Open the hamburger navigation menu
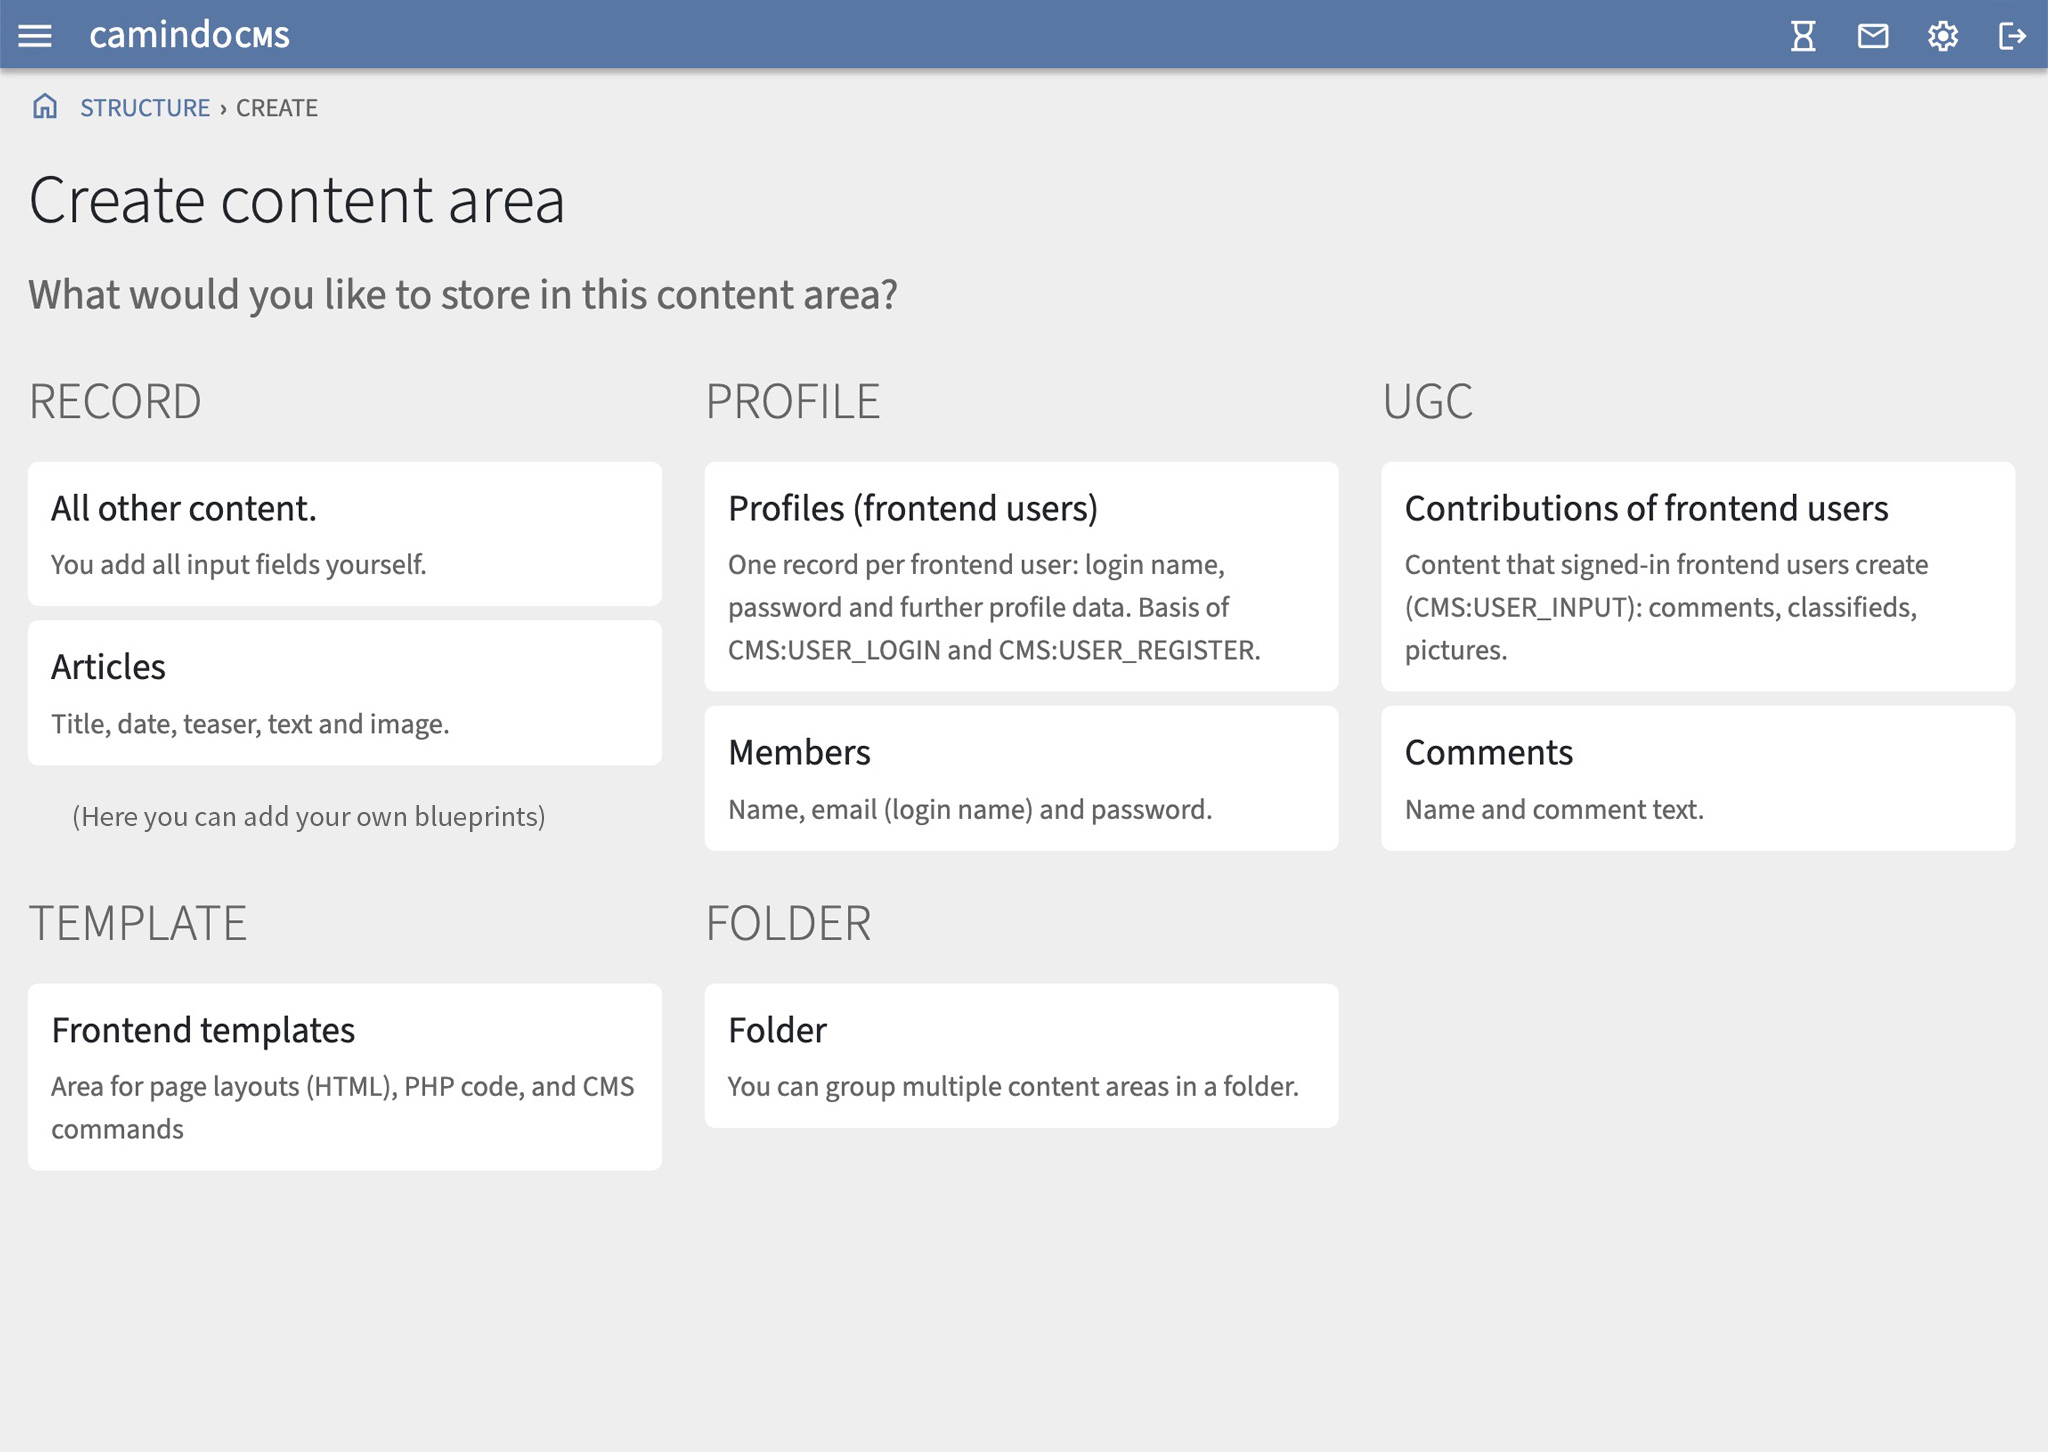Screen dimensions: 2048x1452 [35, 36]
